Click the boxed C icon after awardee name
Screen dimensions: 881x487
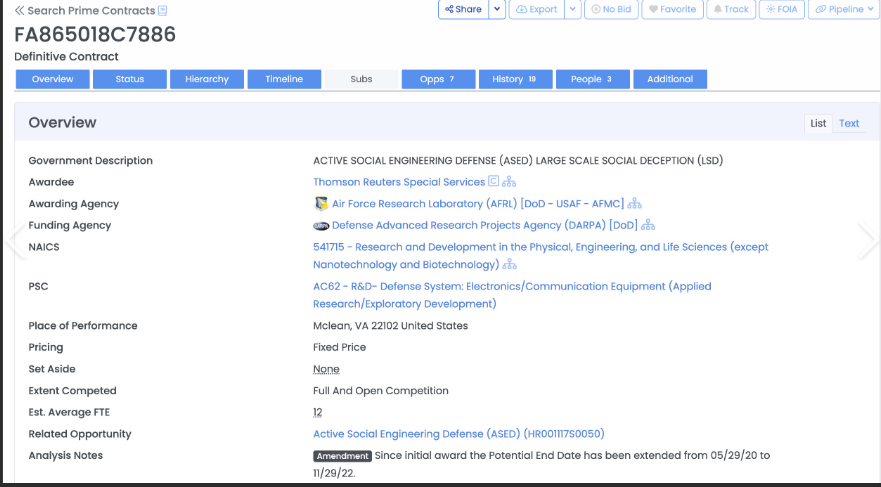pos(493,182)
